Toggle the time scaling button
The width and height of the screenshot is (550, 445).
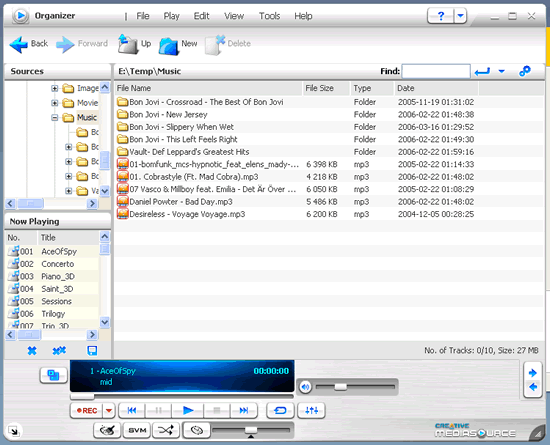[197, 430]
